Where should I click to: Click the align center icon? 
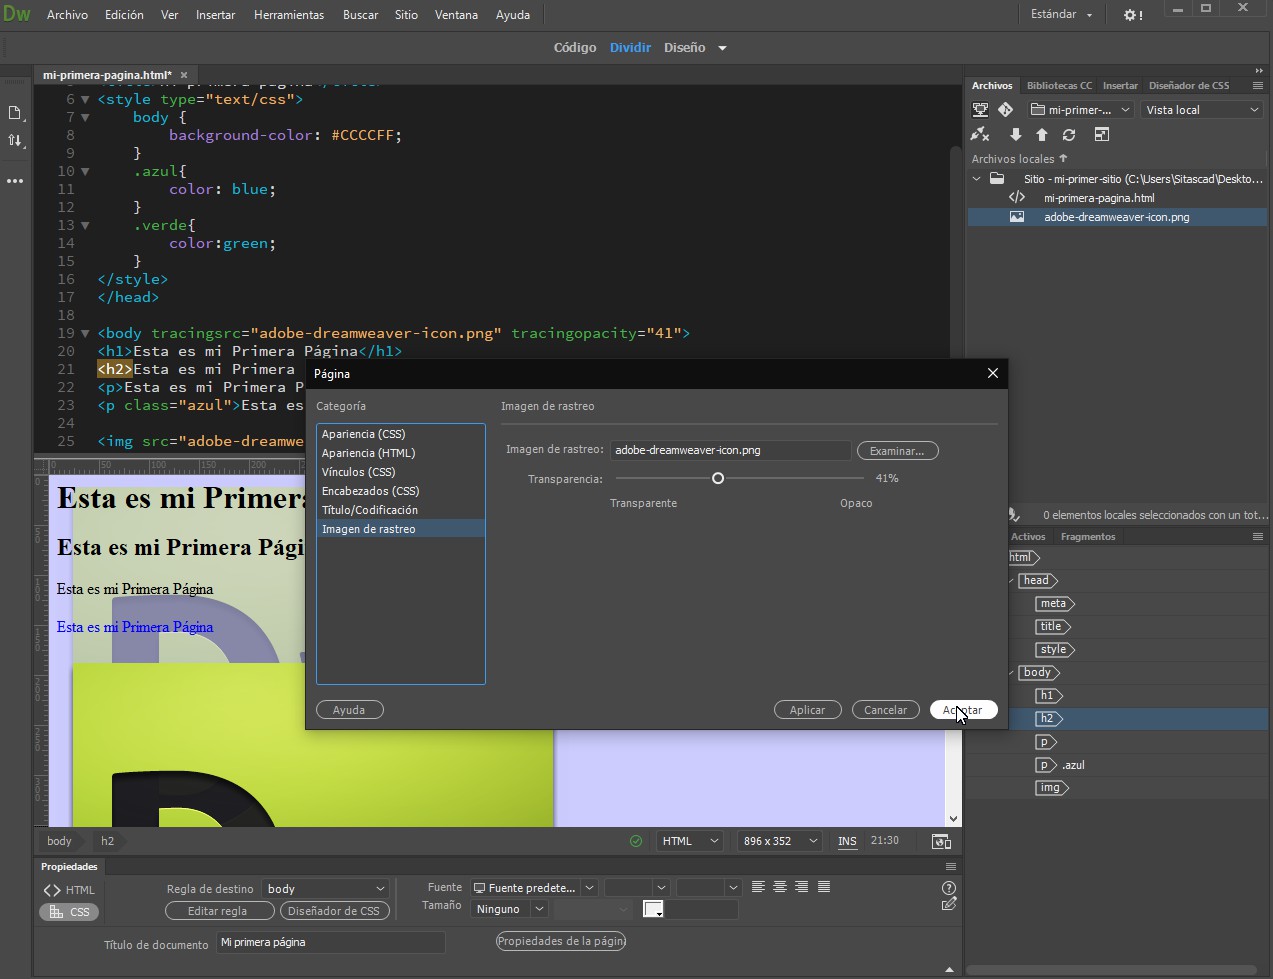pos(780,887)
